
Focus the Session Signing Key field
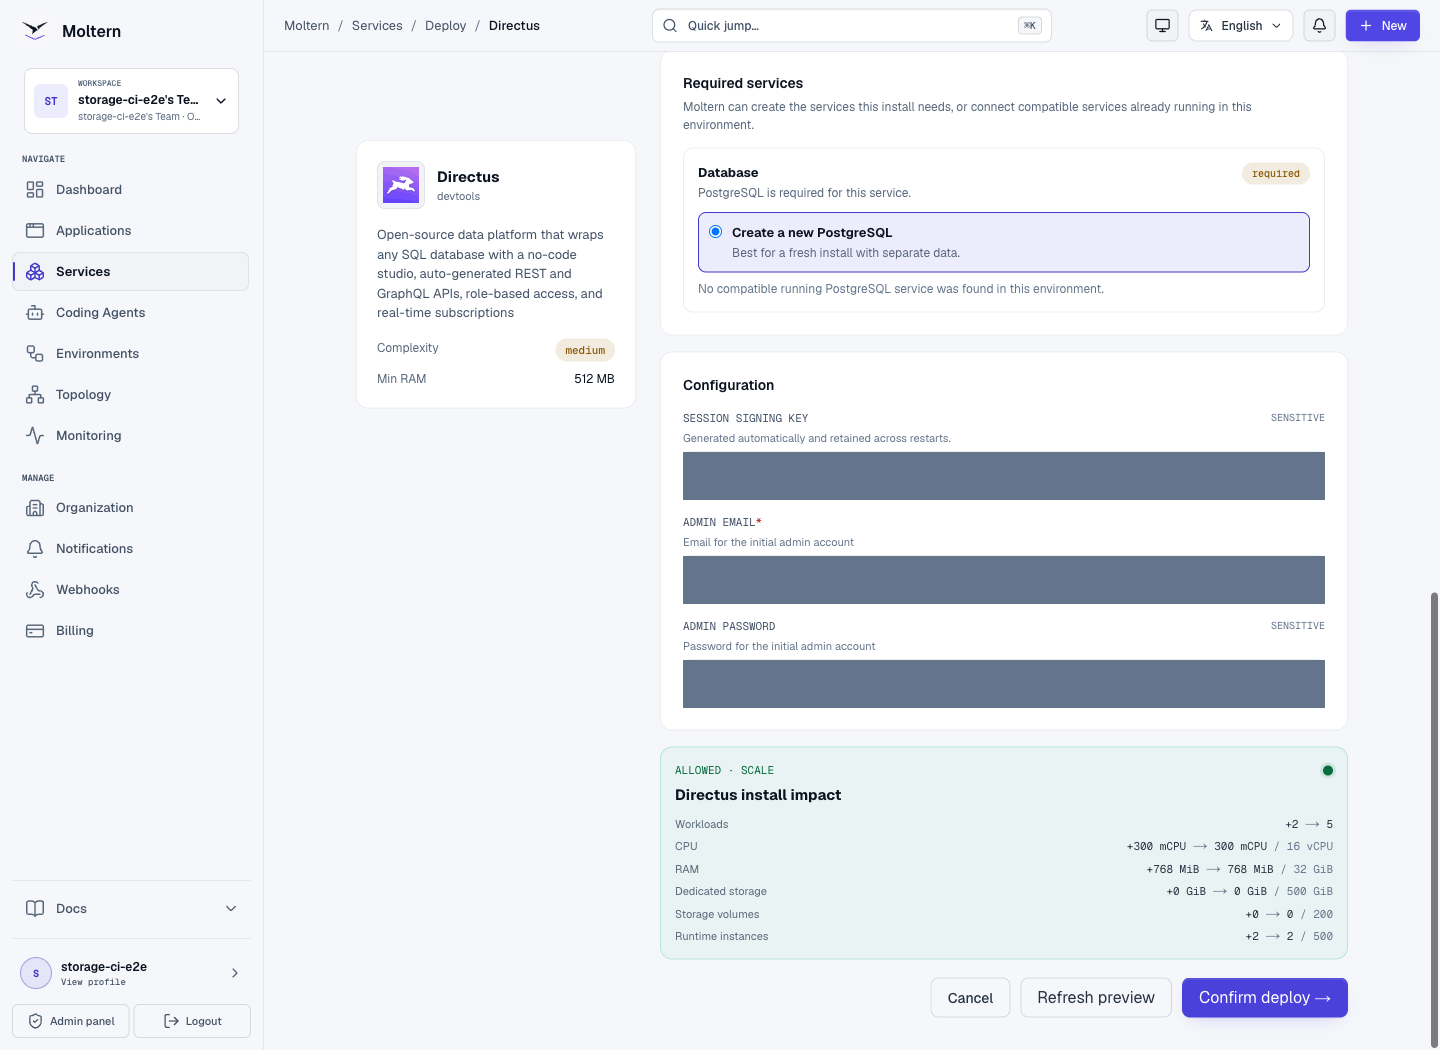[1004, 476]
